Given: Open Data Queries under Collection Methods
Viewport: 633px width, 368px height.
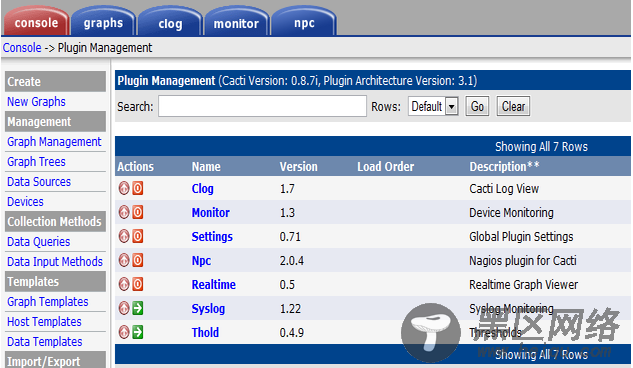Looking at the screenshot, I should (x=38, y=242).
